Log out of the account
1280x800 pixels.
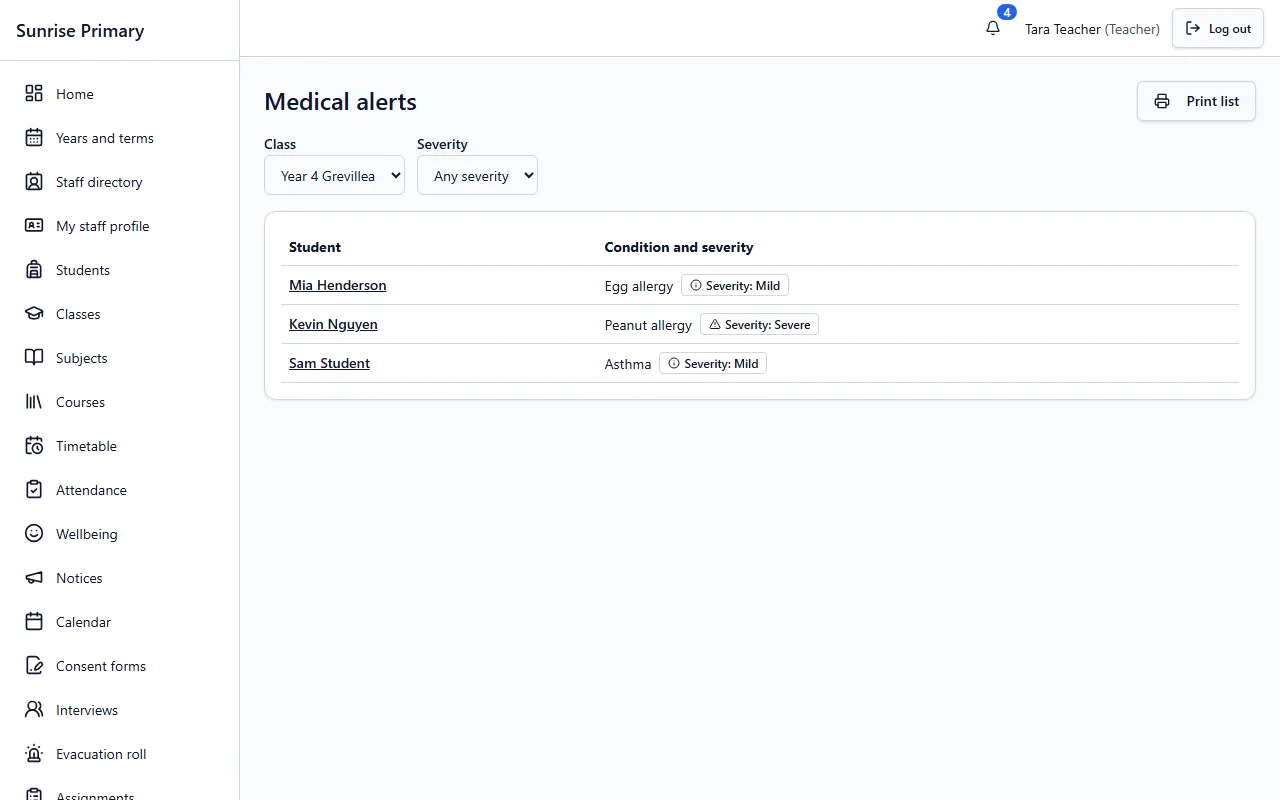point(1218,29)
